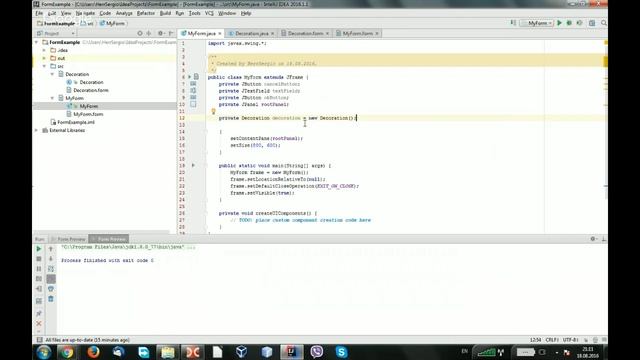Image resolution: width=640 pixels, height=360 pixels.
Task: Clear console output with trash icon
Action: (51, 299)
